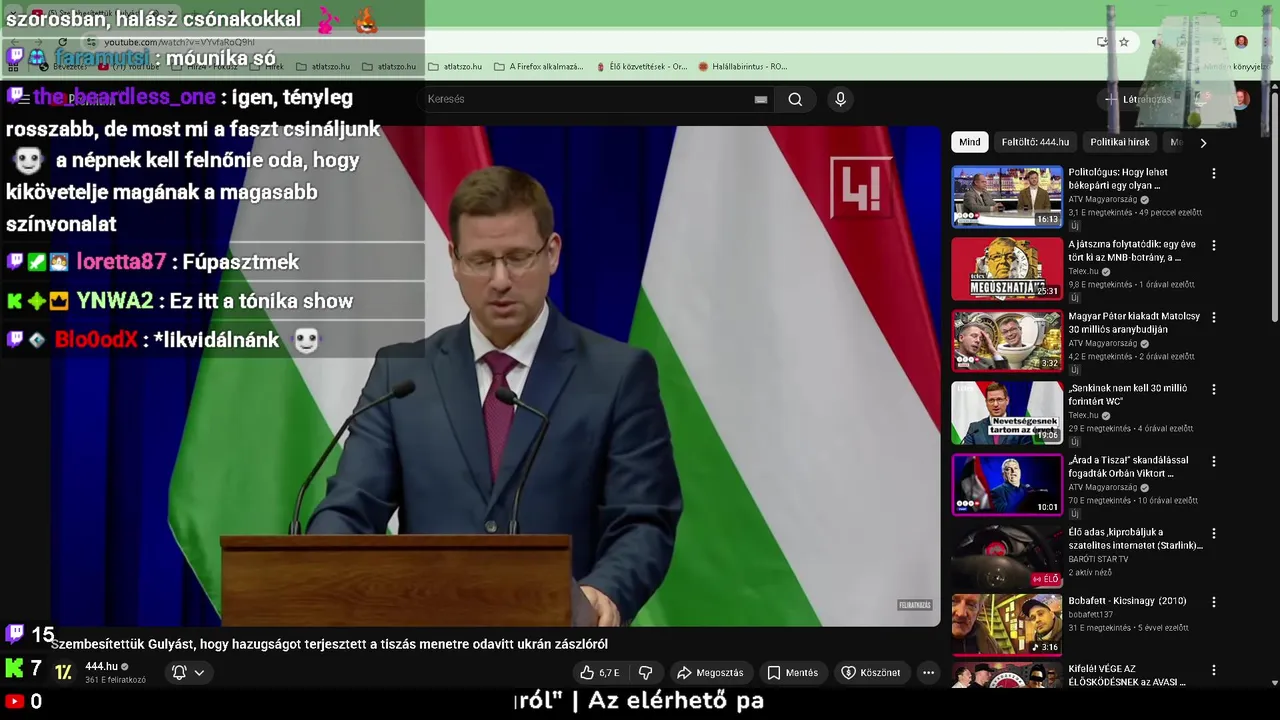Click the FELIRATKOZÁS badge on the video

[914, 605]
